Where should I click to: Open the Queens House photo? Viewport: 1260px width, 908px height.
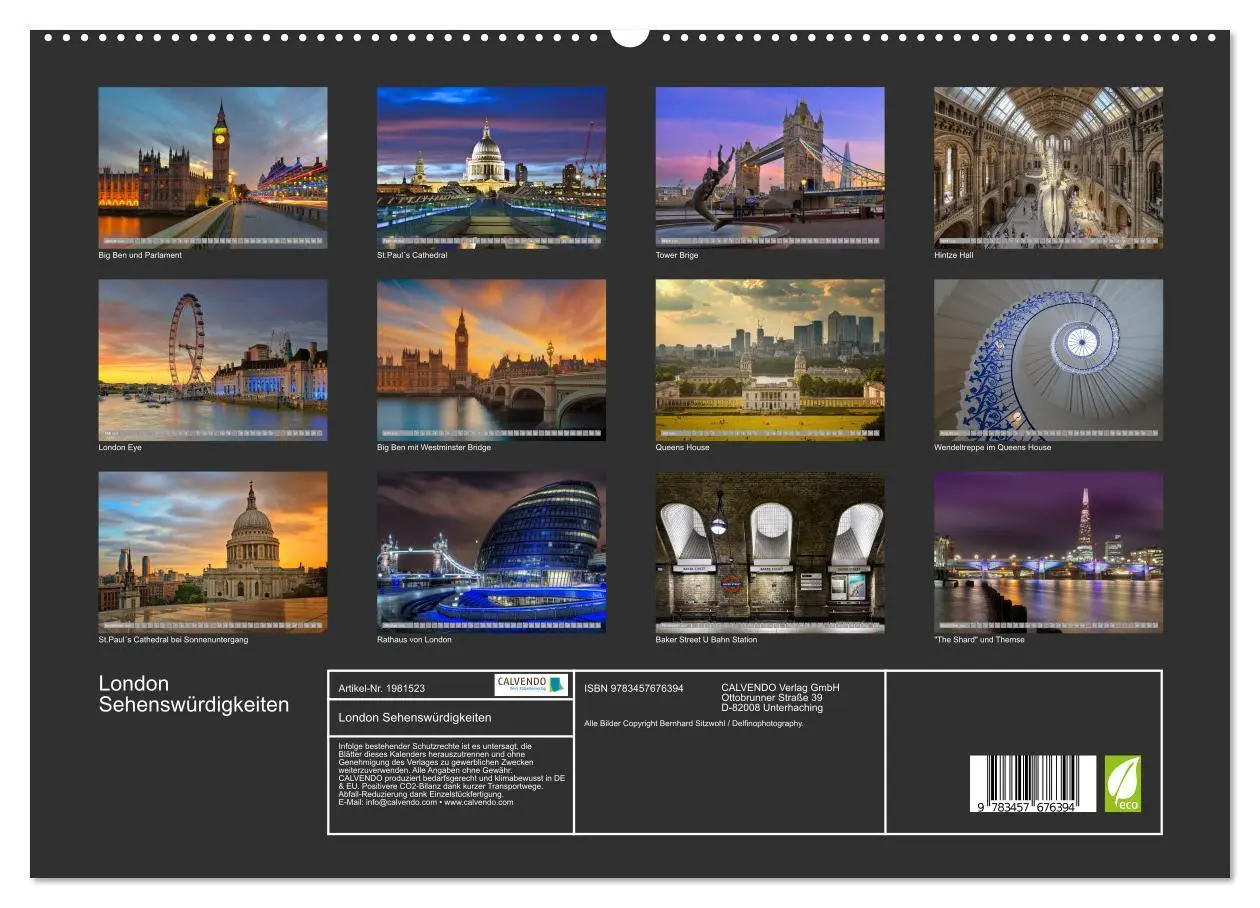770,360
